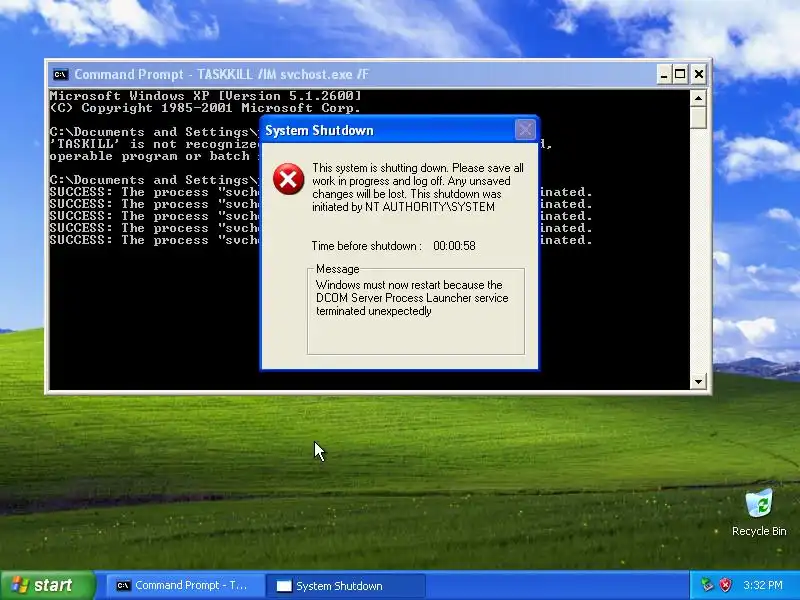Switch to Command Prompt taskbar button
The height and width of the screenshot is (600, 800).
[183, 585]
